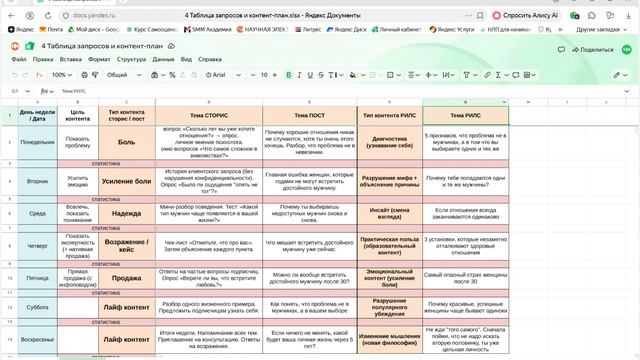The image size is (640, 360).
Task: Reload the page in browser
Action: 48,16
